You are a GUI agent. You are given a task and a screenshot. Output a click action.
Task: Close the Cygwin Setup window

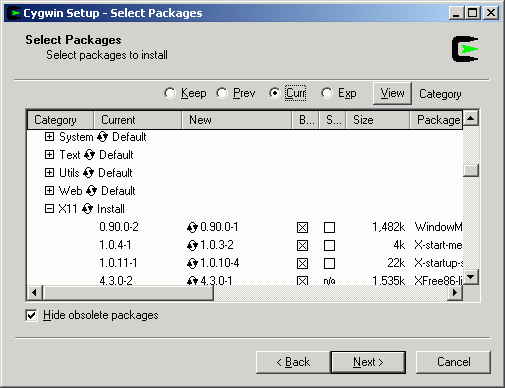[x=491, y=13]
